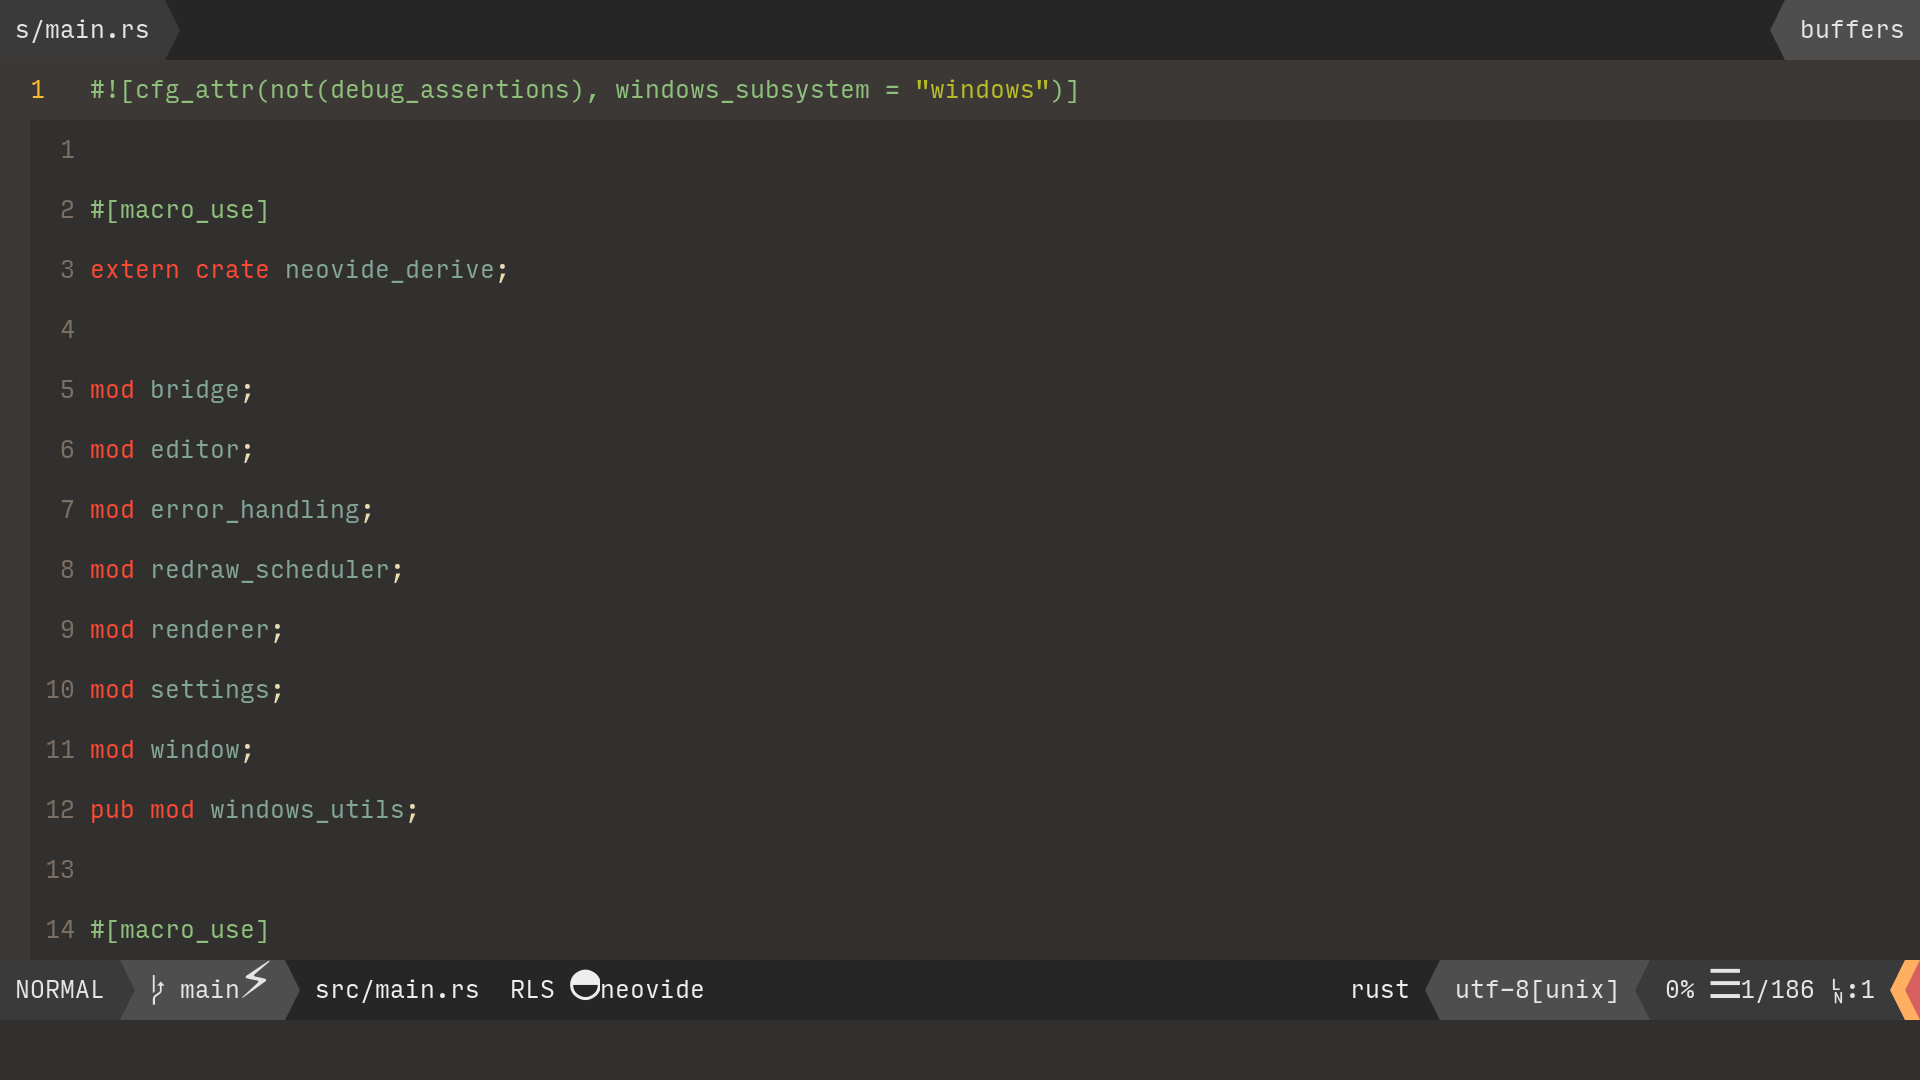Click the 0% scroll percentage indicator
This screenshot has width=1920, height=1080.
(1680, 990)
